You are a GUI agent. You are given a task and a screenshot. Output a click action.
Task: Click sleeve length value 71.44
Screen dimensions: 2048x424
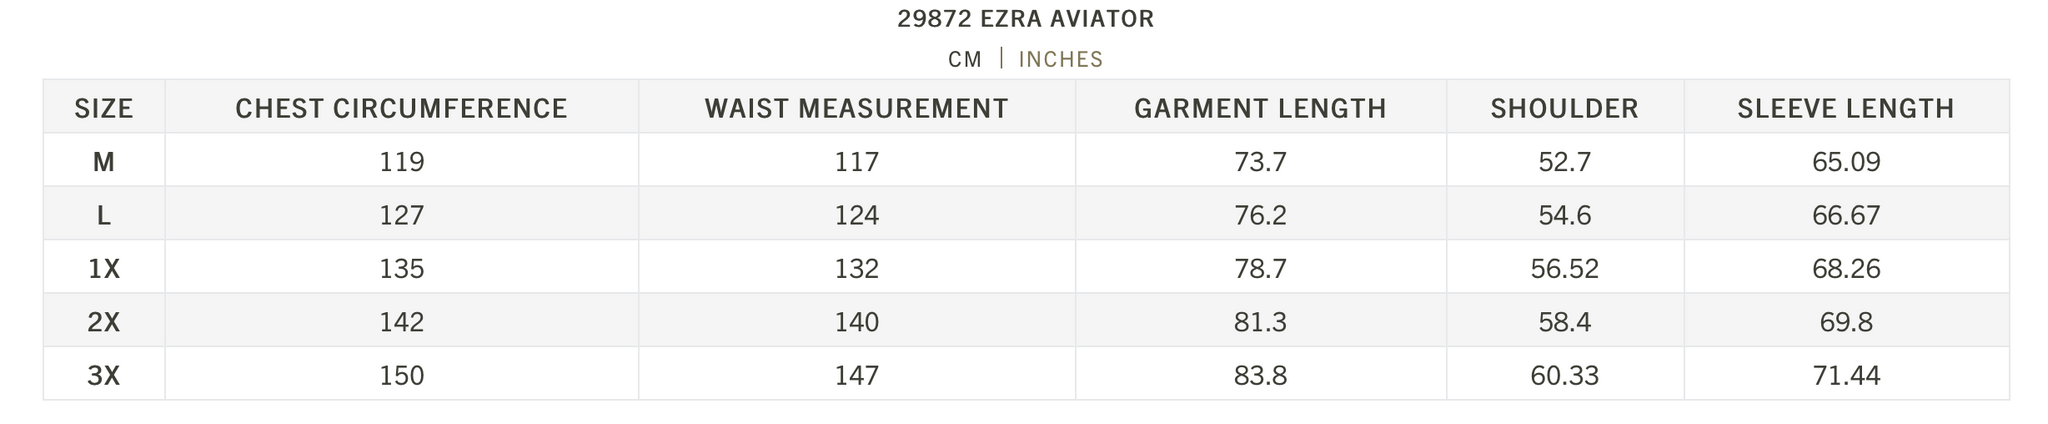tap(1847, 376)
